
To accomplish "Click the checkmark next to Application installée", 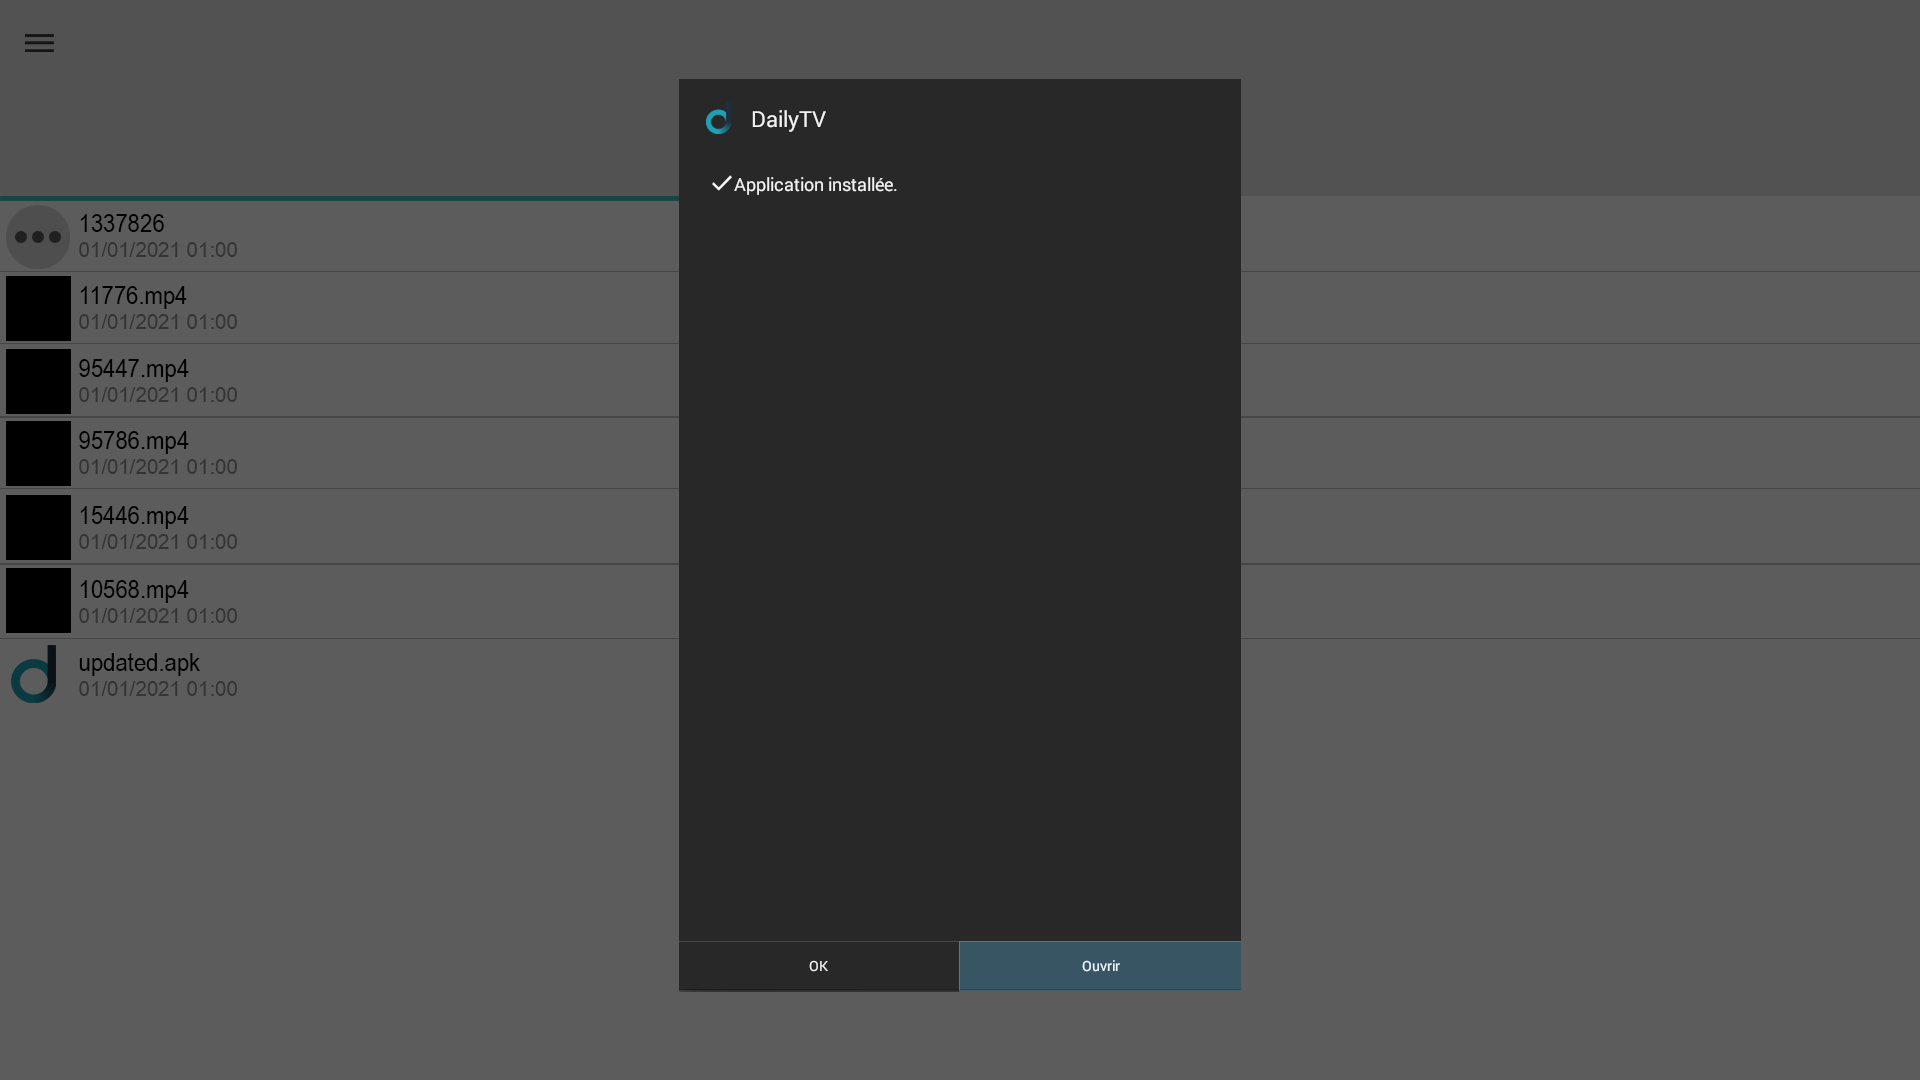I will click(721, 183).
